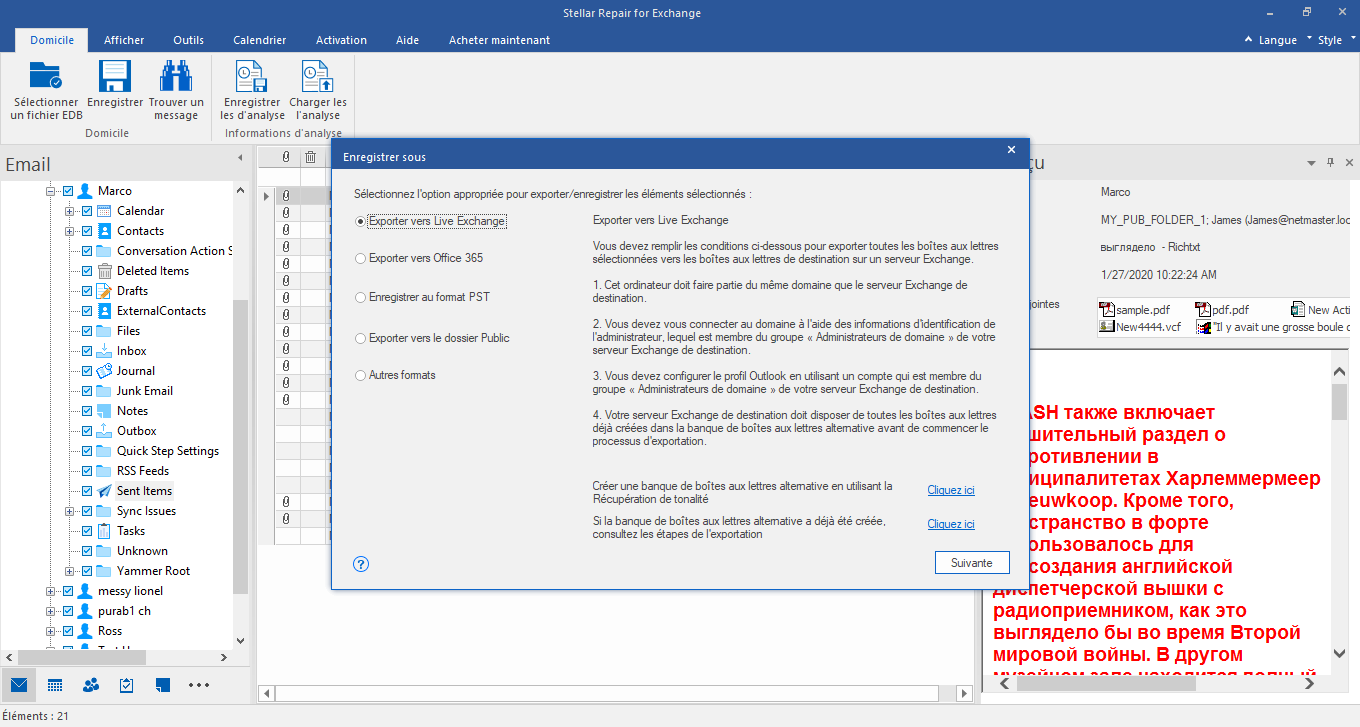Click the Drafts folder icon
This screenshot has width=1360, height=727.
(x=104, y=291)
